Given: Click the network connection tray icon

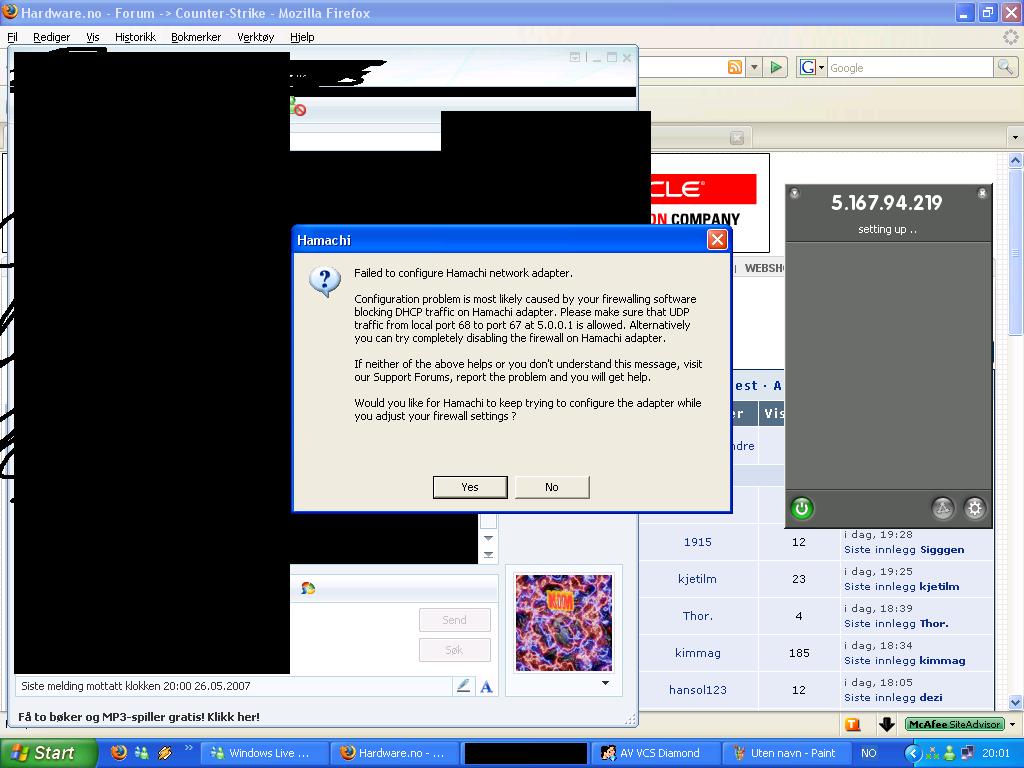Looking at the screenshot, I should (x=967, y=753).
